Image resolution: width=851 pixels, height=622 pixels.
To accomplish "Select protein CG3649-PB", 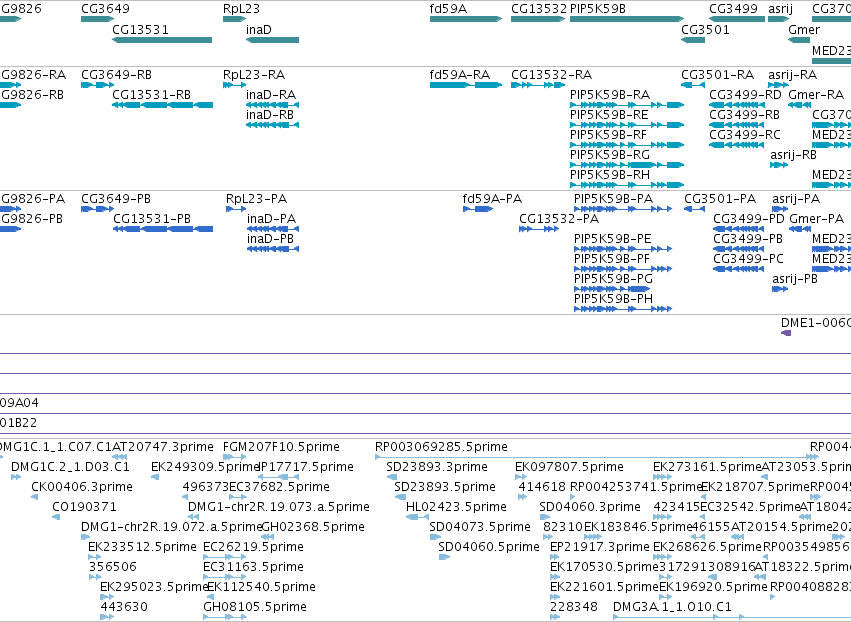I will point(97,209).
